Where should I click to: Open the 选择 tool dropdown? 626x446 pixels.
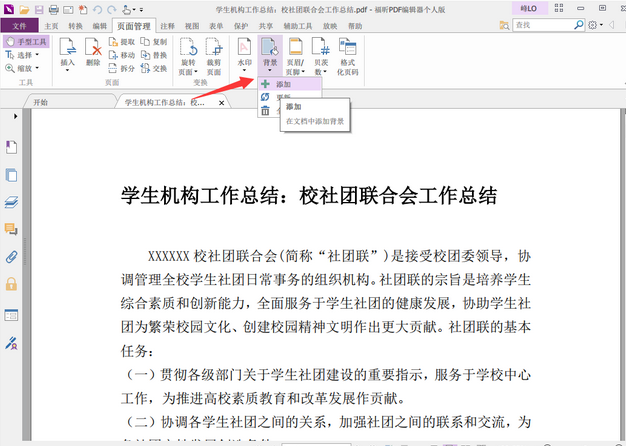click(22, 55)
